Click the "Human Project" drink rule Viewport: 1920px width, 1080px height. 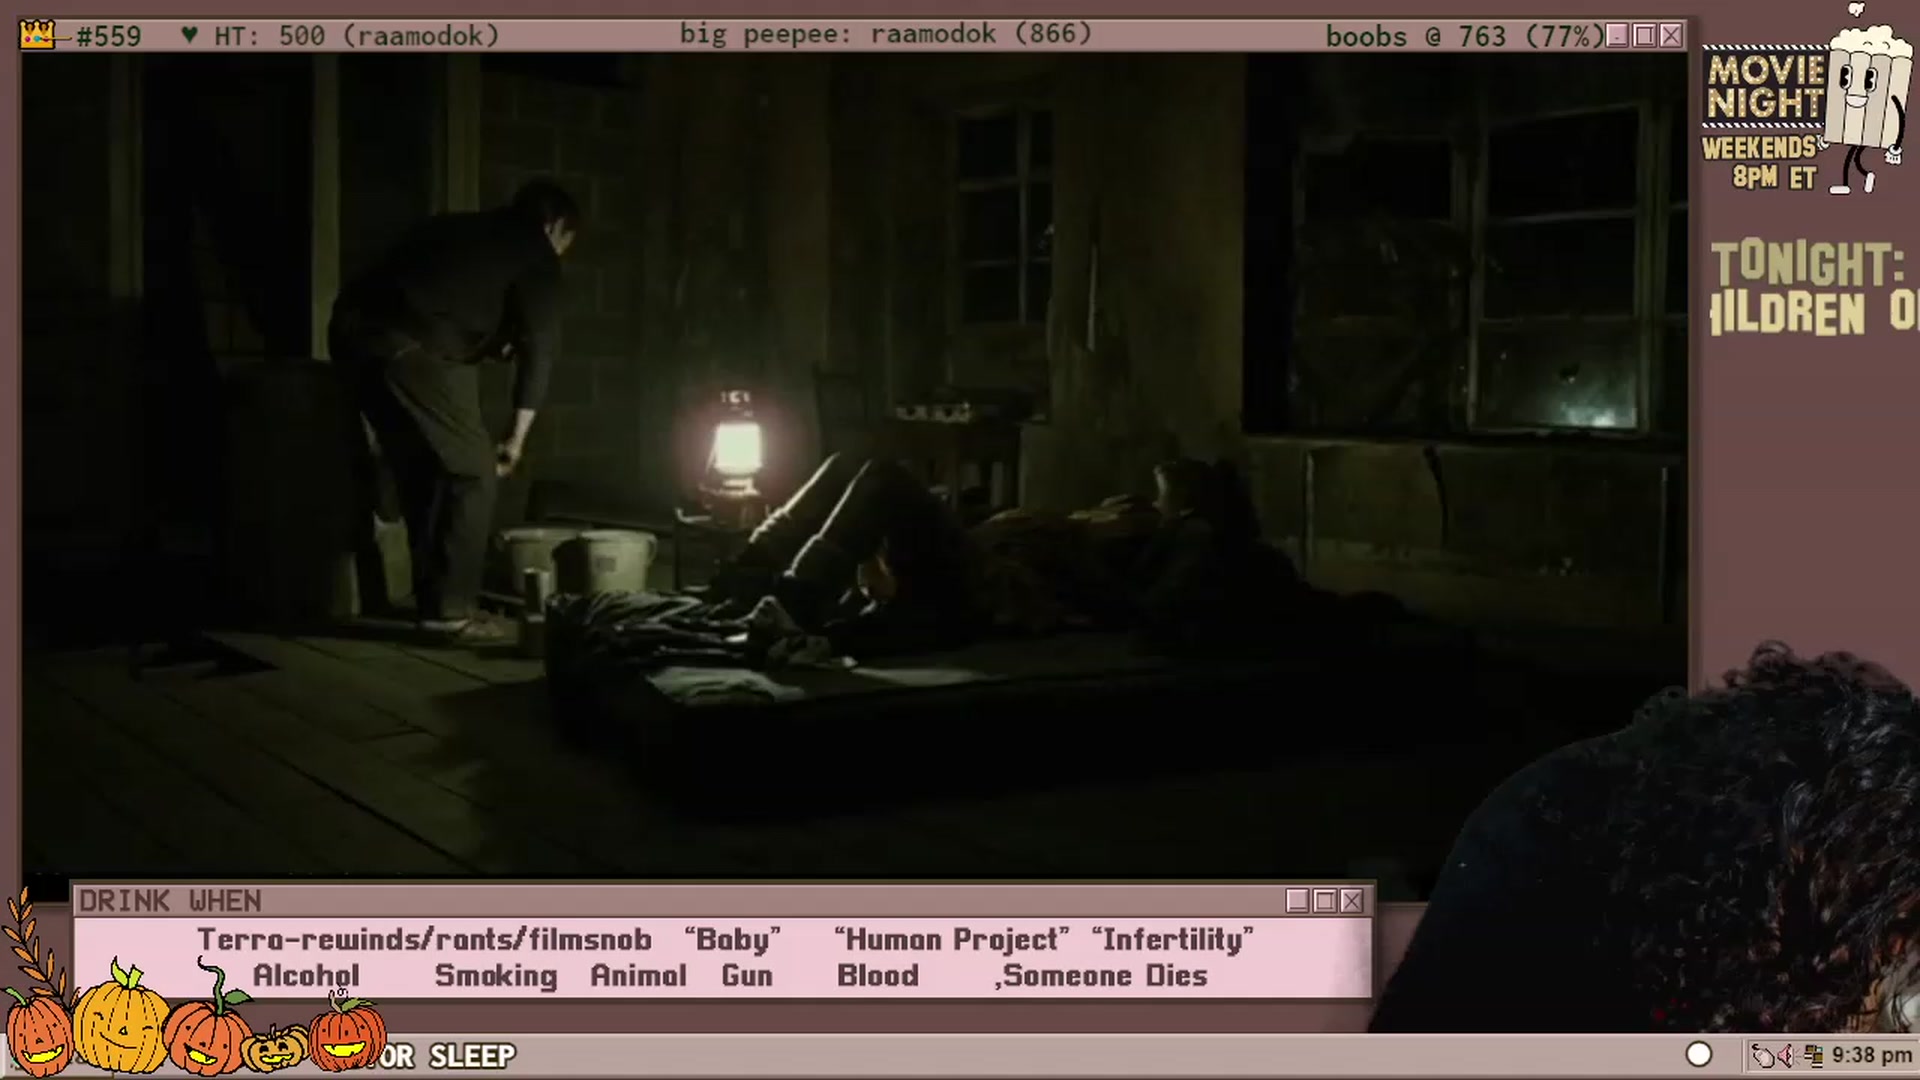(952, 940)
